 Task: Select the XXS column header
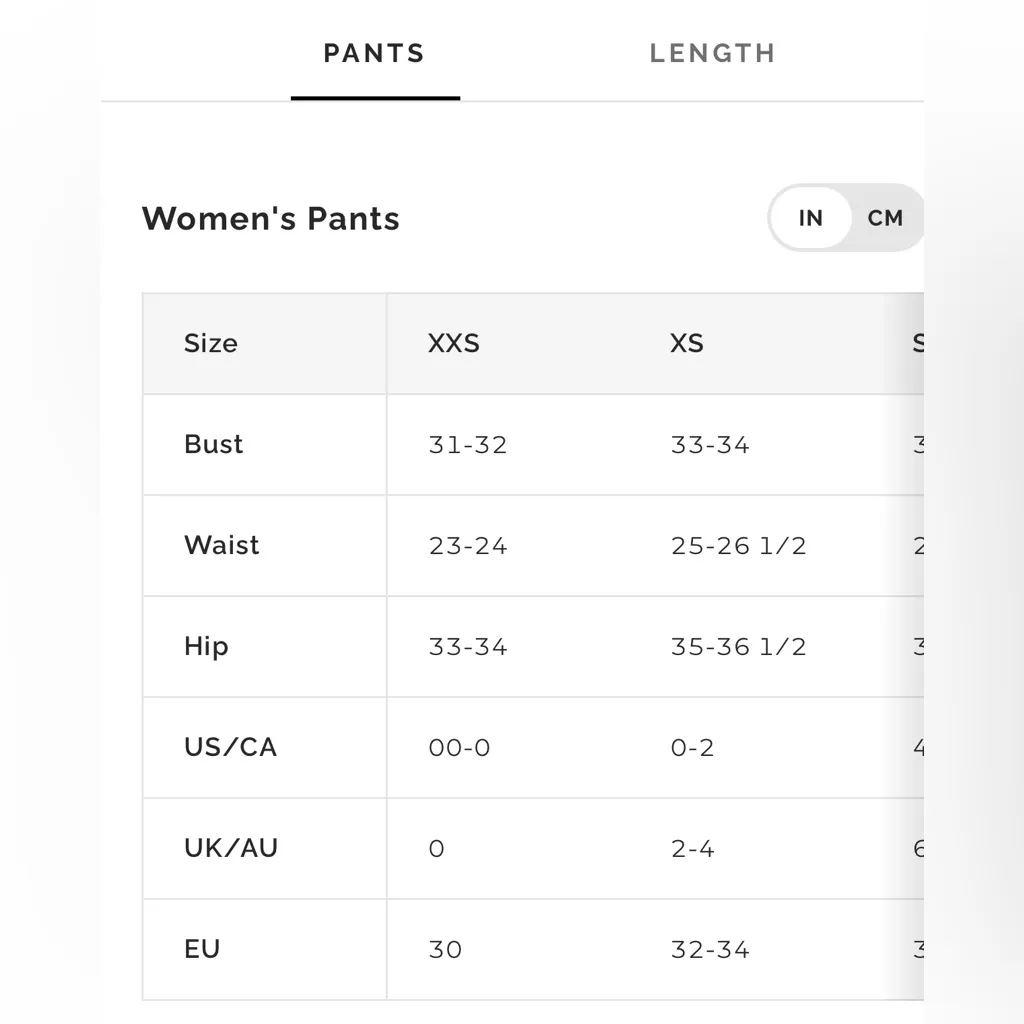tap(452, 343)
